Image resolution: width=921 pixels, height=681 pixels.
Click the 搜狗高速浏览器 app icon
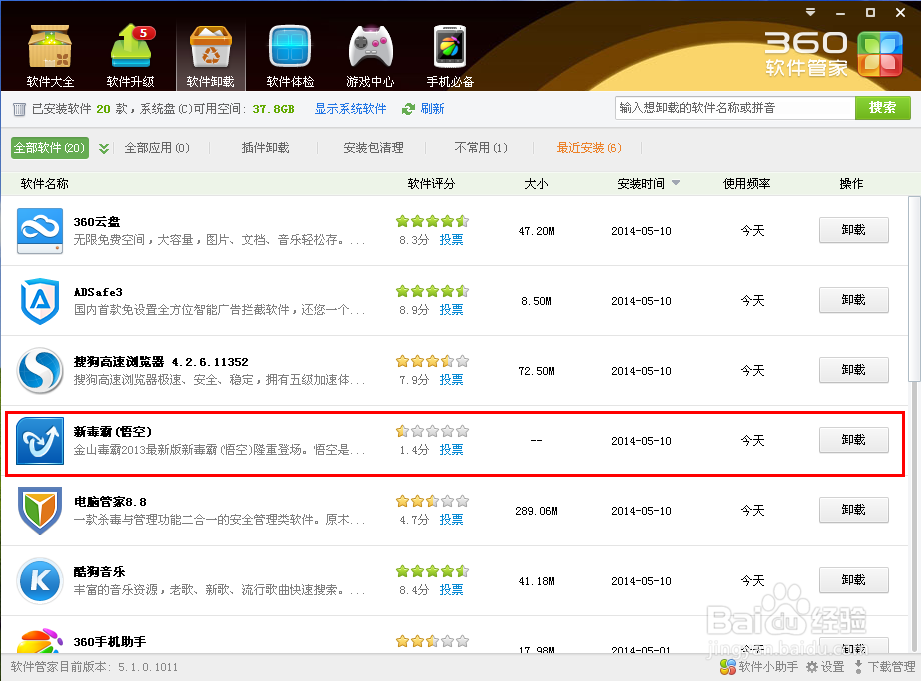pyautogui.click(x=40, y=371)
